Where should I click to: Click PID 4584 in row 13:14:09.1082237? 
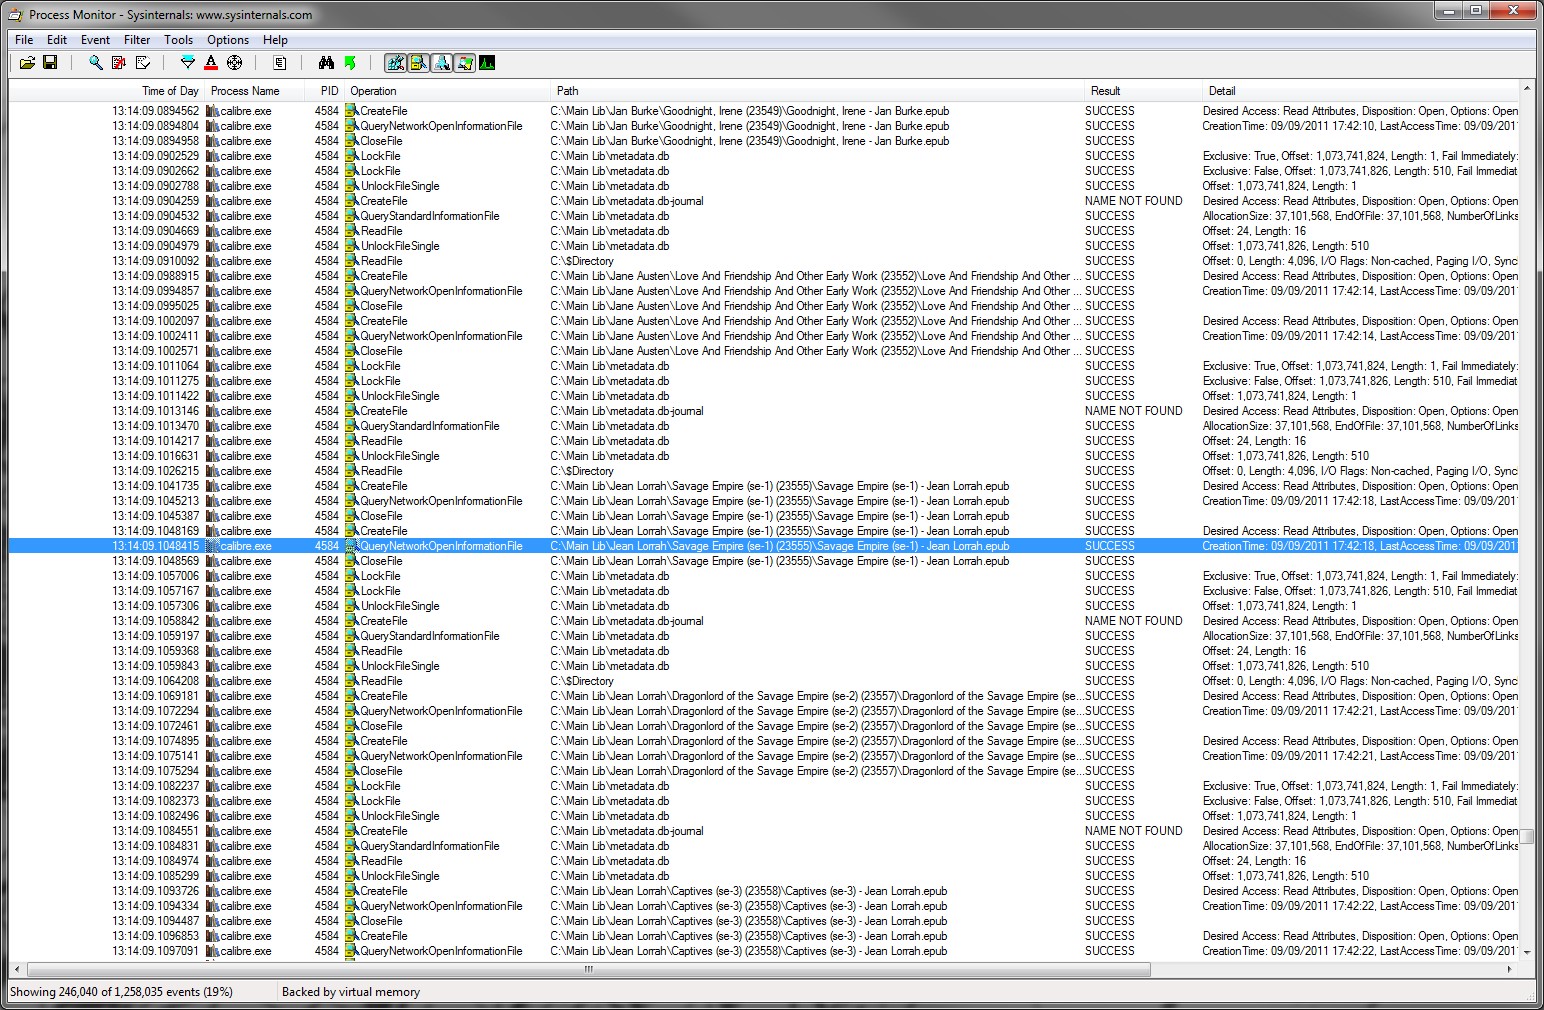(x=327, y=786)
